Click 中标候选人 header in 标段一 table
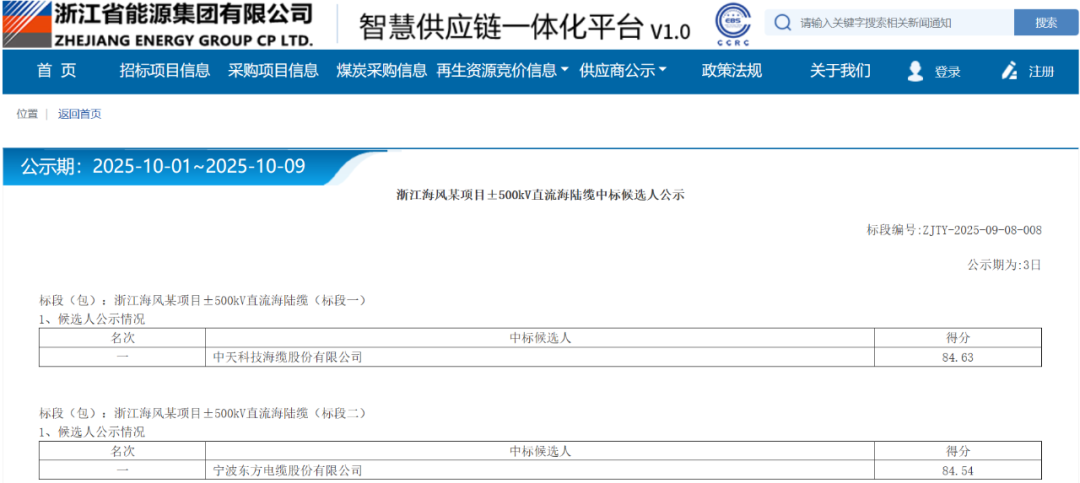The width and height of the screenshot is (1080, 483). click(539, 338)
